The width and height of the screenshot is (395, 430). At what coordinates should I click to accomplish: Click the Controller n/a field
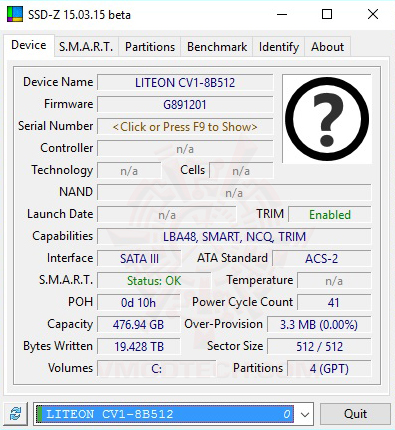(x=185, y=149)
